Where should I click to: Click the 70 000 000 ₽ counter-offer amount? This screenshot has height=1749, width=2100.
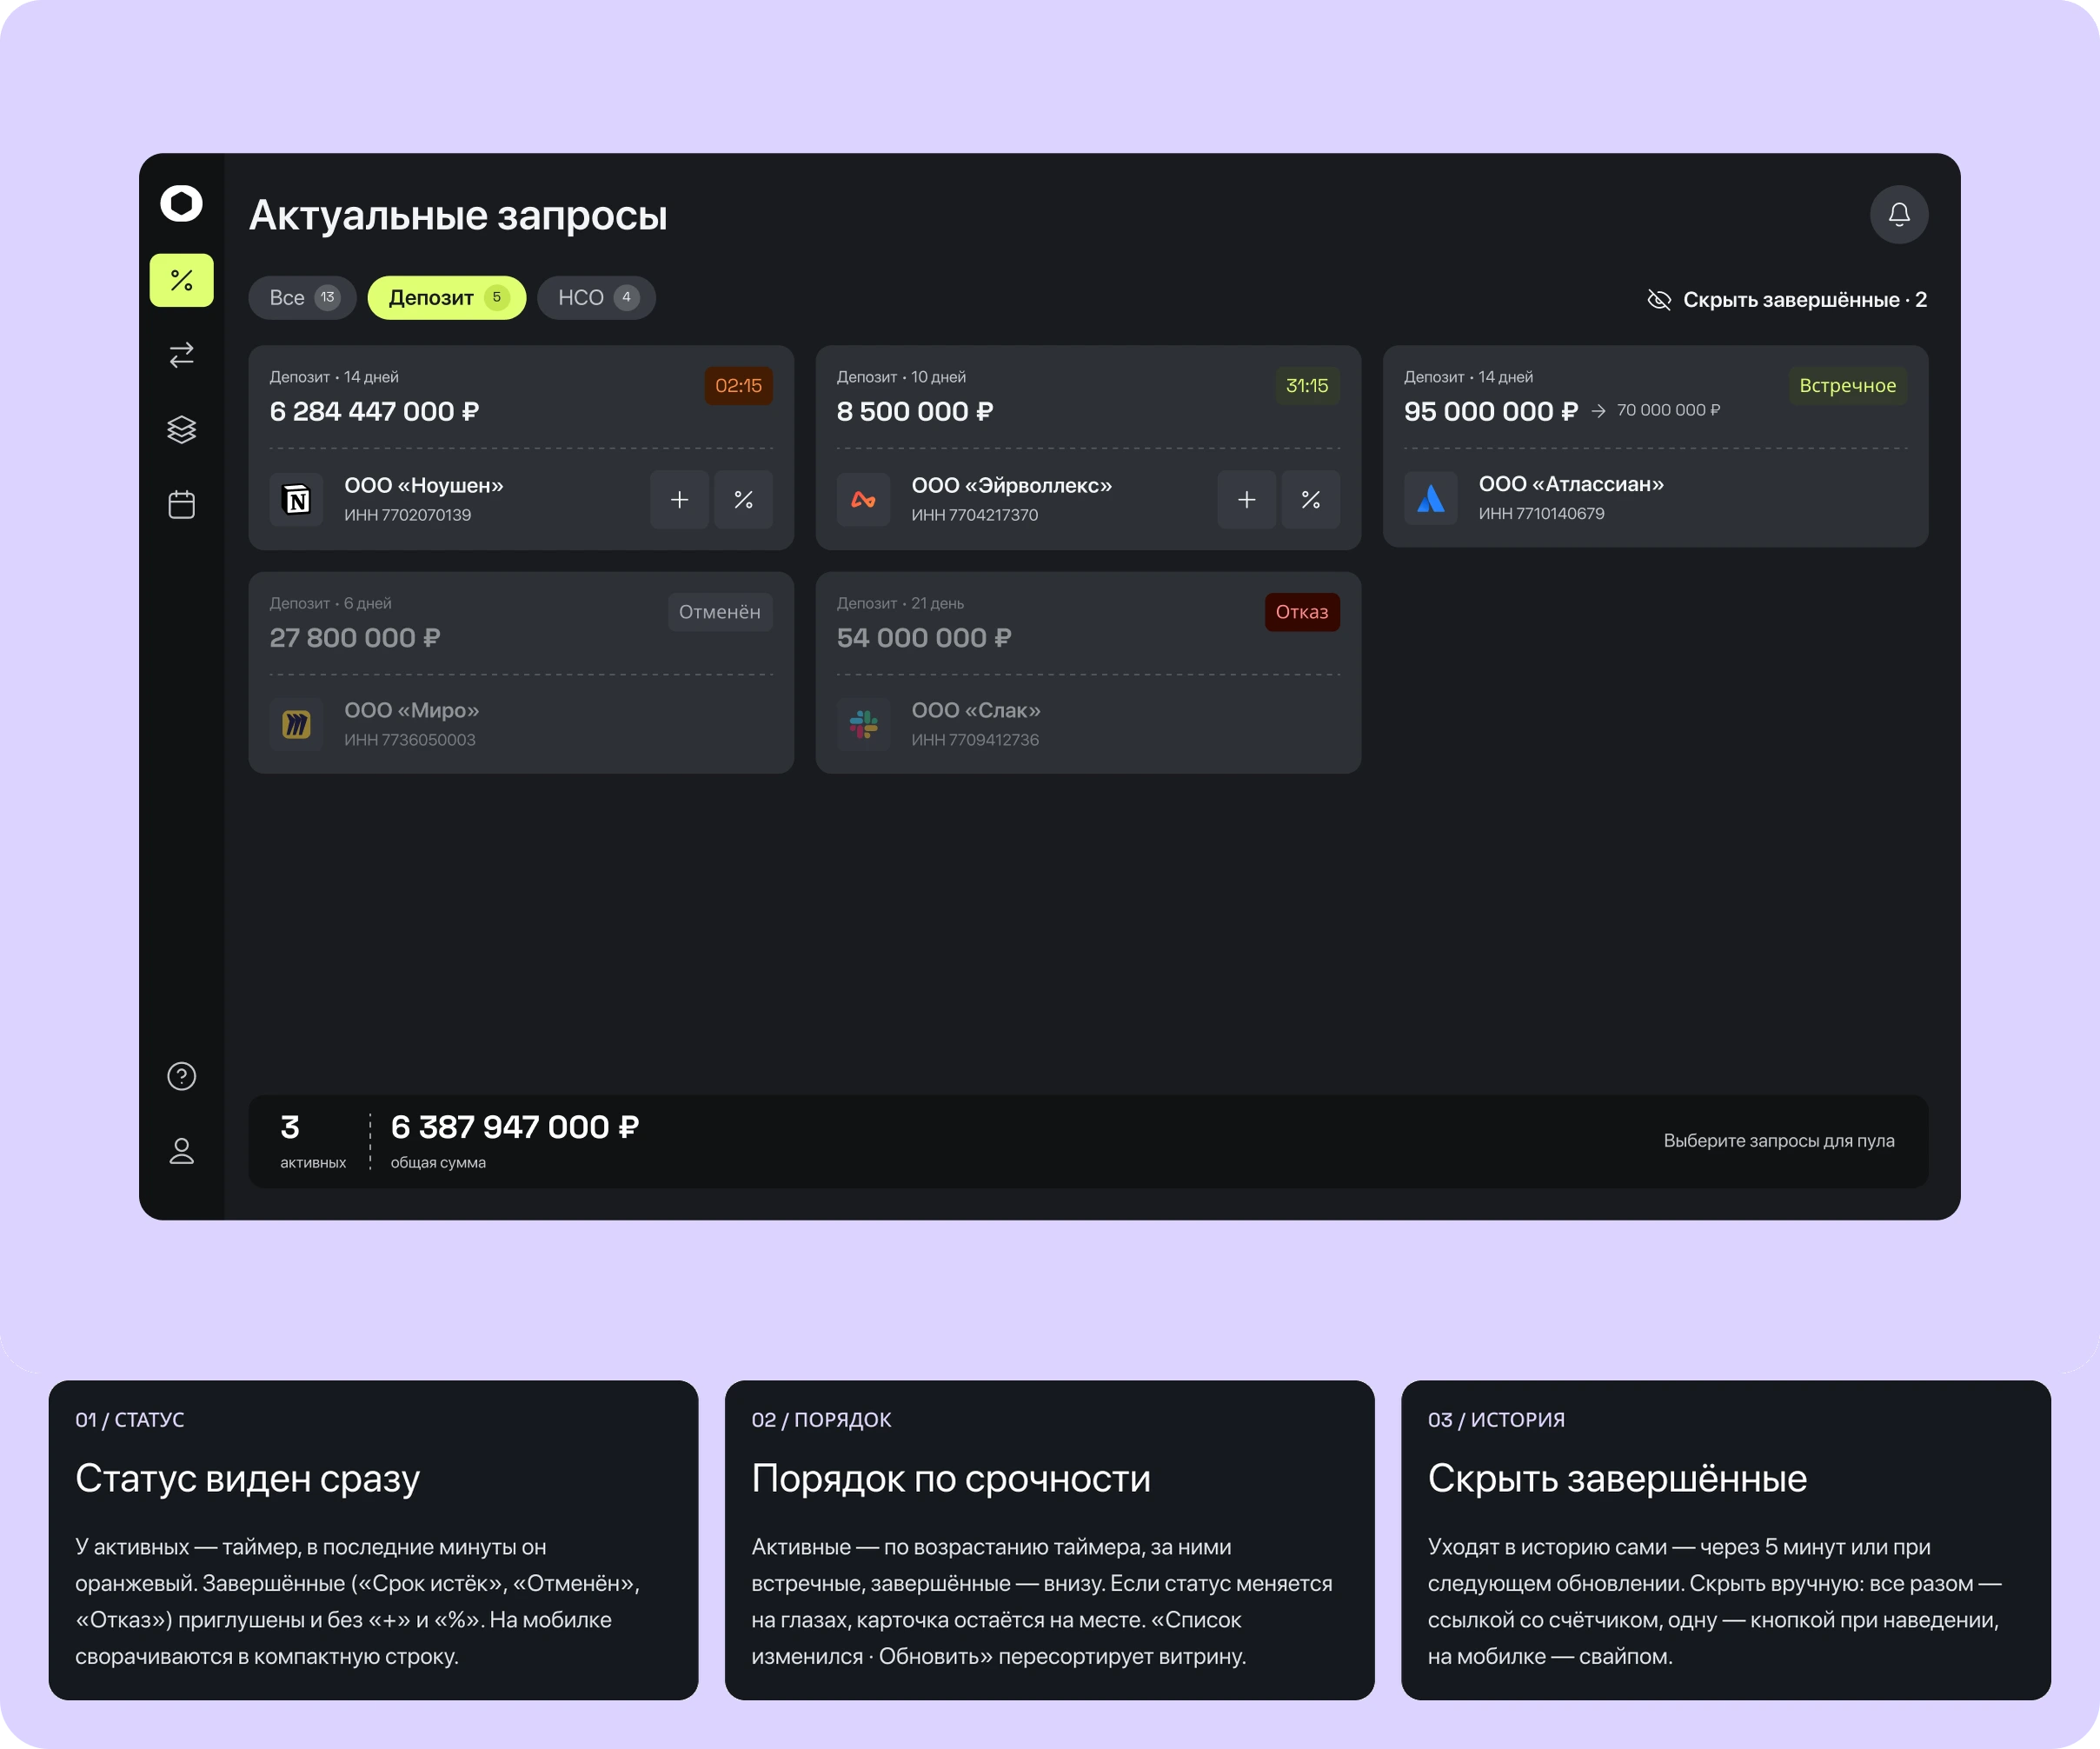coord(1669,410)
